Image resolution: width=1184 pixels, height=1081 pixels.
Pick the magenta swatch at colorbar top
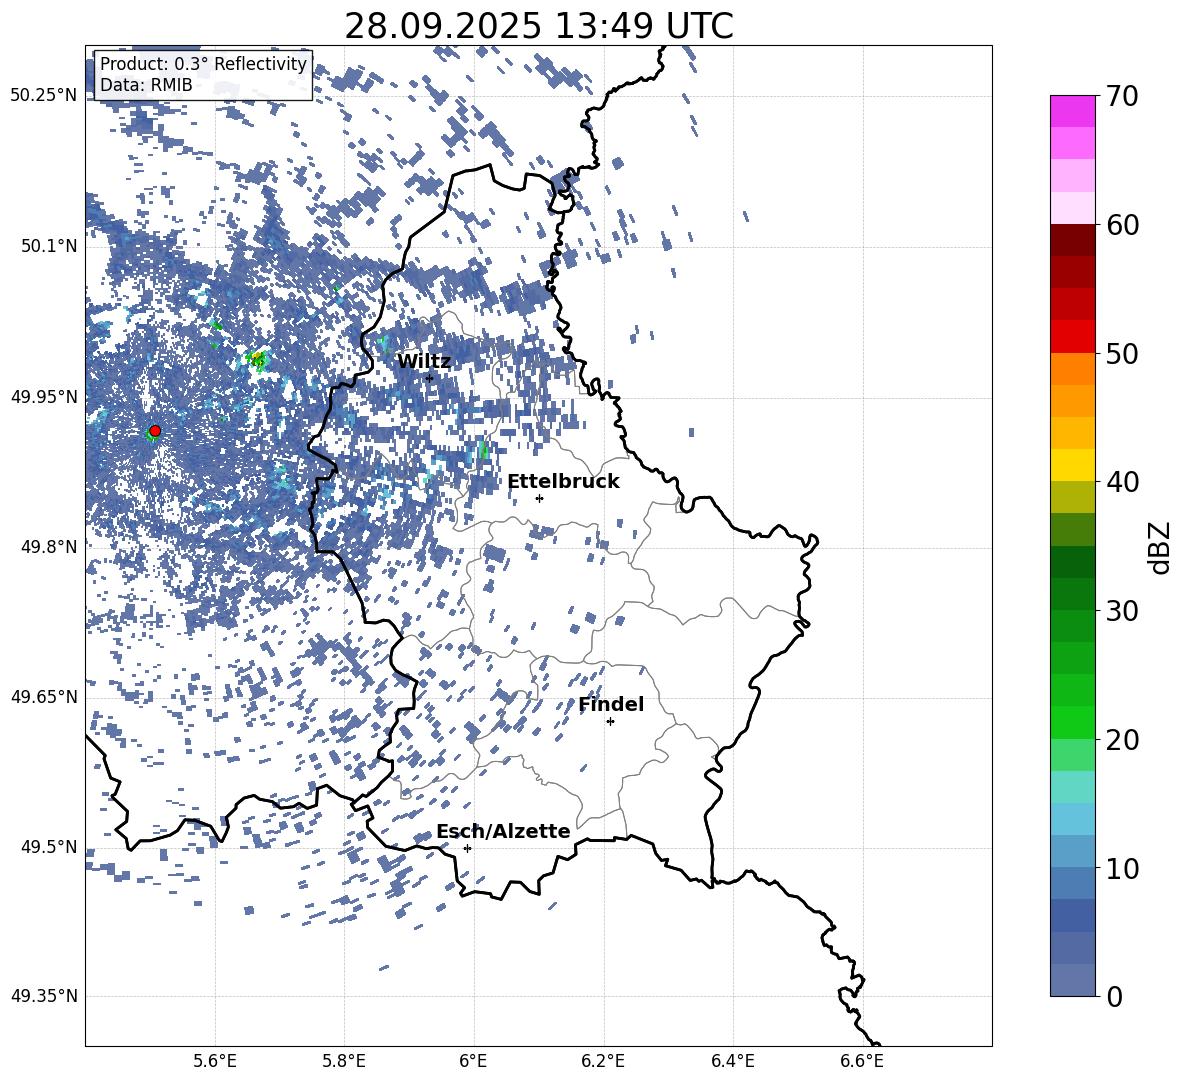1073,112
